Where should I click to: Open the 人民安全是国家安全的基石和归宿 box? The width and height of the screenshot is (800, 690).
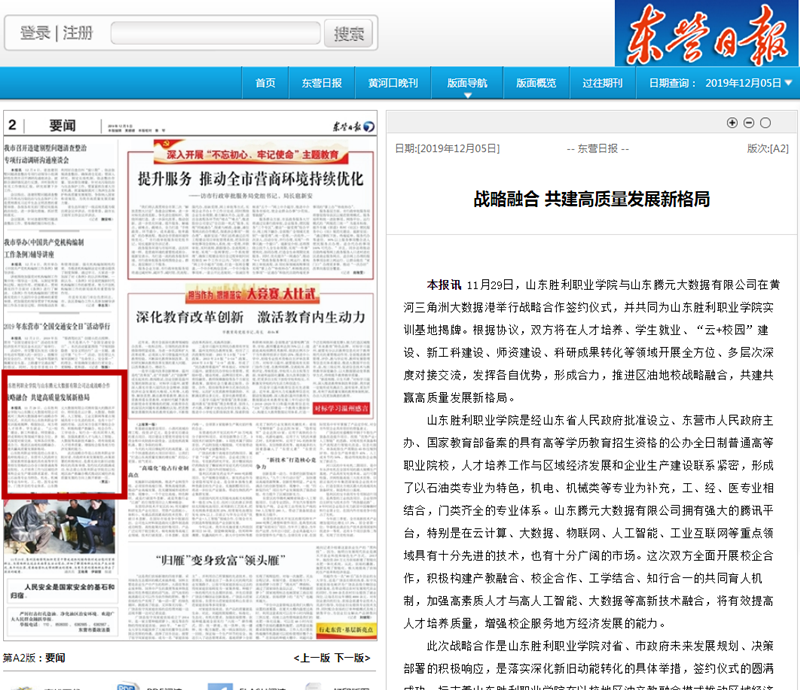click(x=62, y=591)
